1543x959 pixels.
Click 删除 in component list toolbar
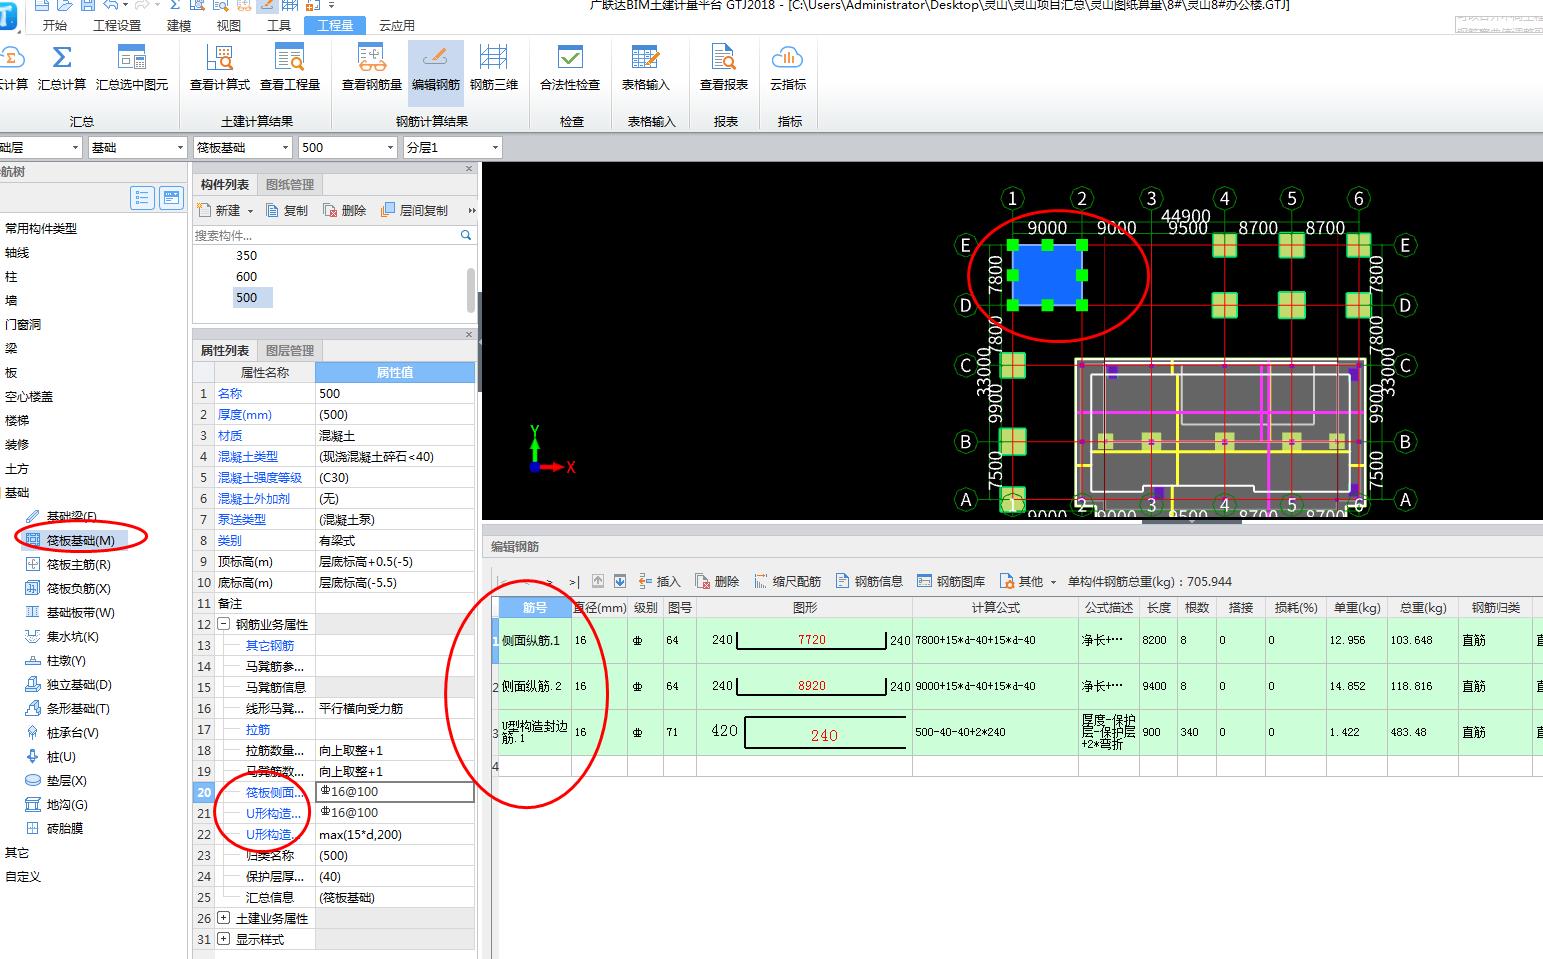coord(345,210)
